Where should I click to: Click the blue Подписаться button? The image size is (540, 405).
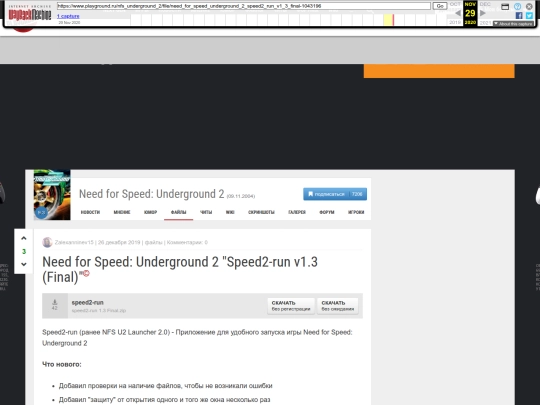coord(335,194)
